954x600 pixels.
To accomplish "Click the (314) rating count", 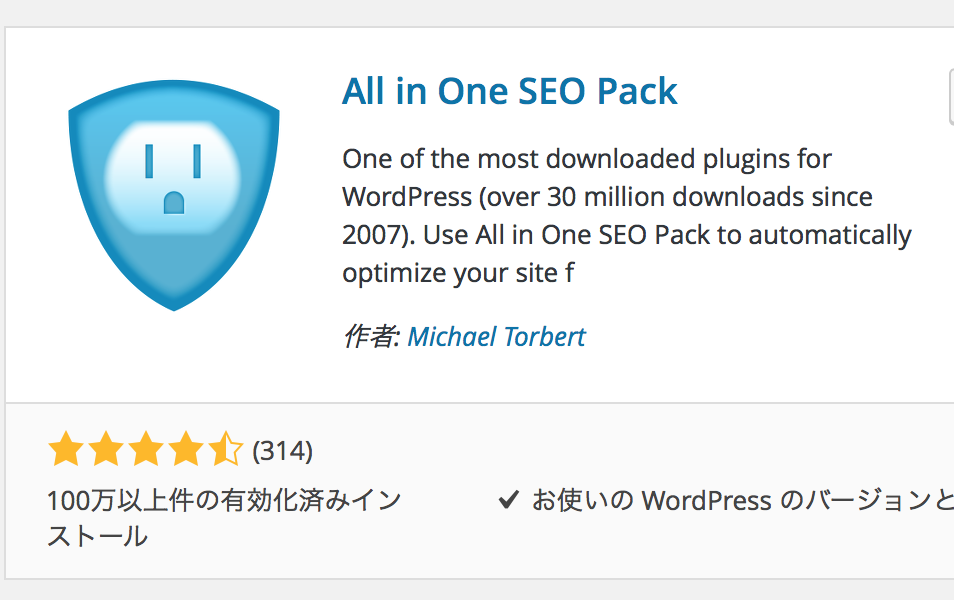I will click(x=283, y=452).
